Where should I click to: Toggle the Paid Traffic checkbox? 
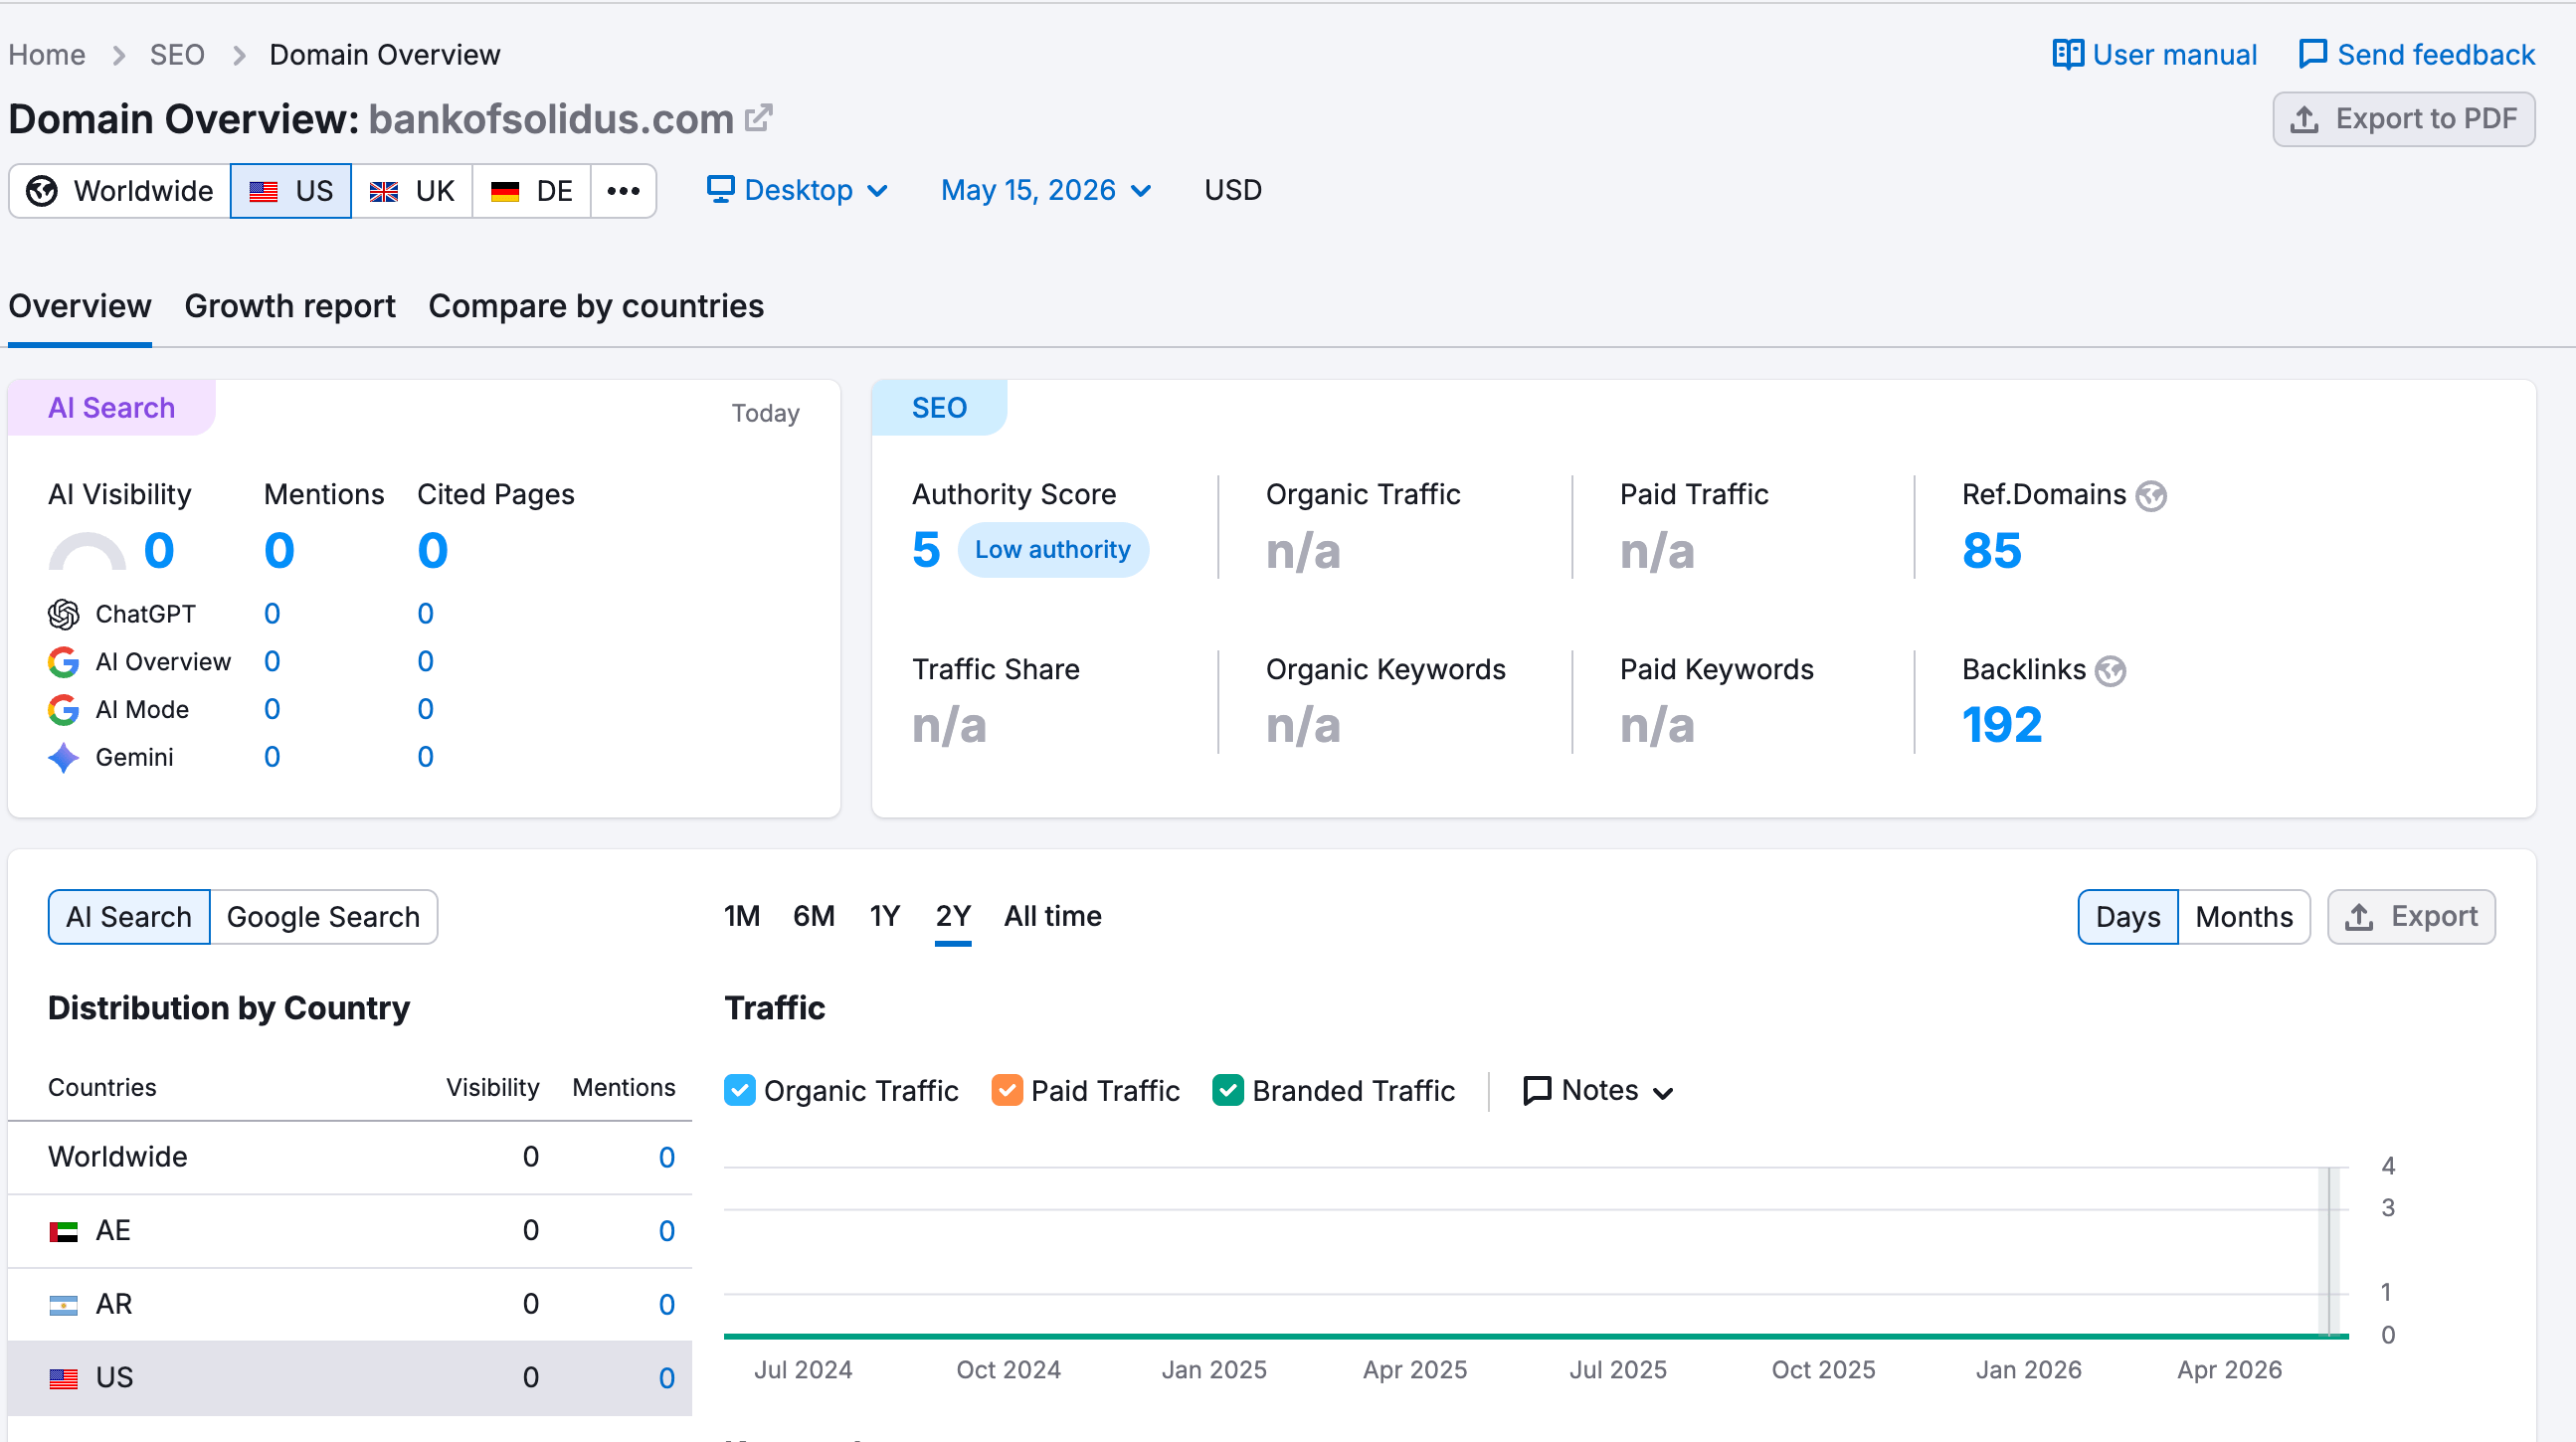(x=1007, y=1090)
